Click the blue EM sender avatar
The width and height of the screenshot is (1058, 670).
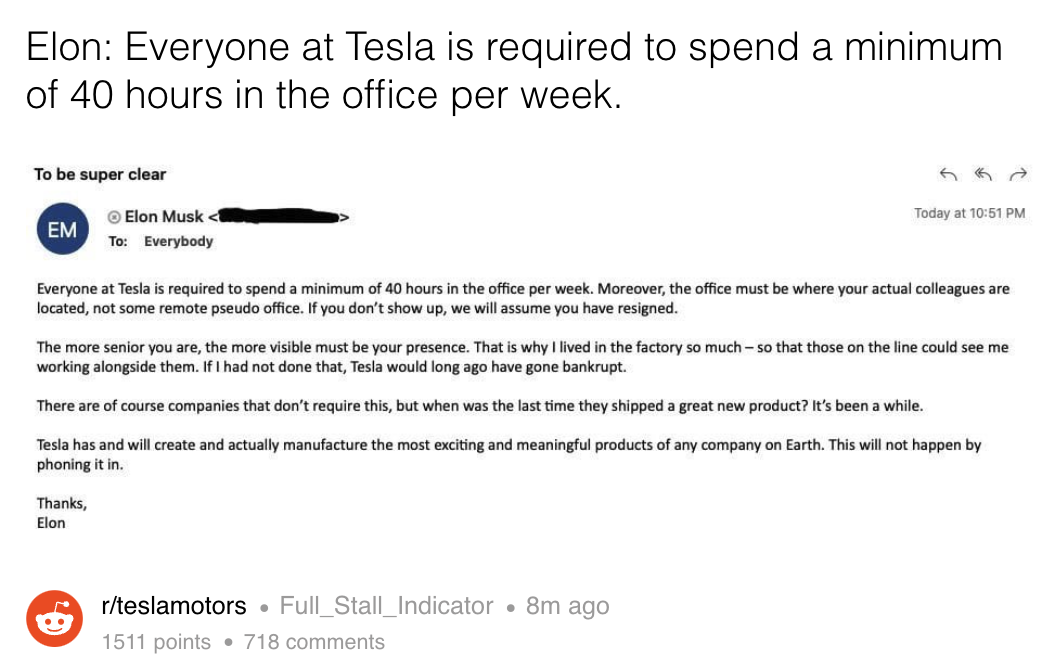(61, 229)
